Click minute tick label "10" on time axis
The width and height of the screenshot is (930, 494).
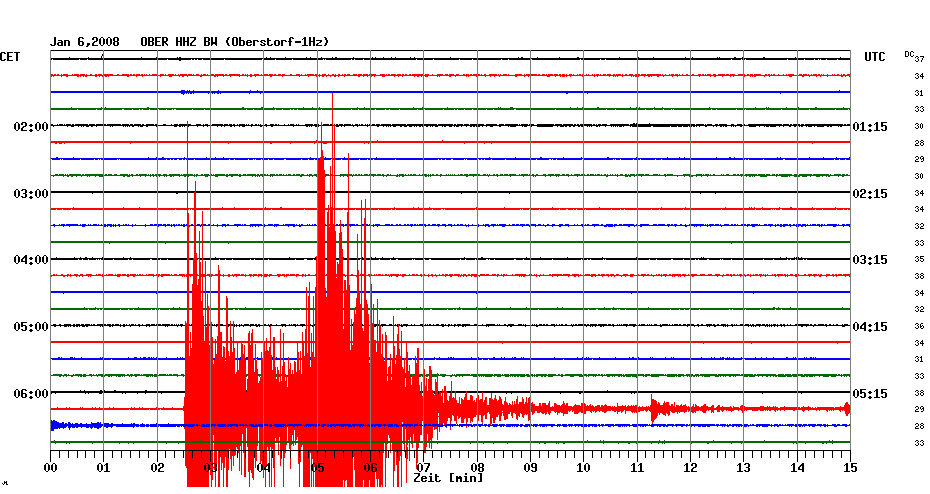(584, 468)
